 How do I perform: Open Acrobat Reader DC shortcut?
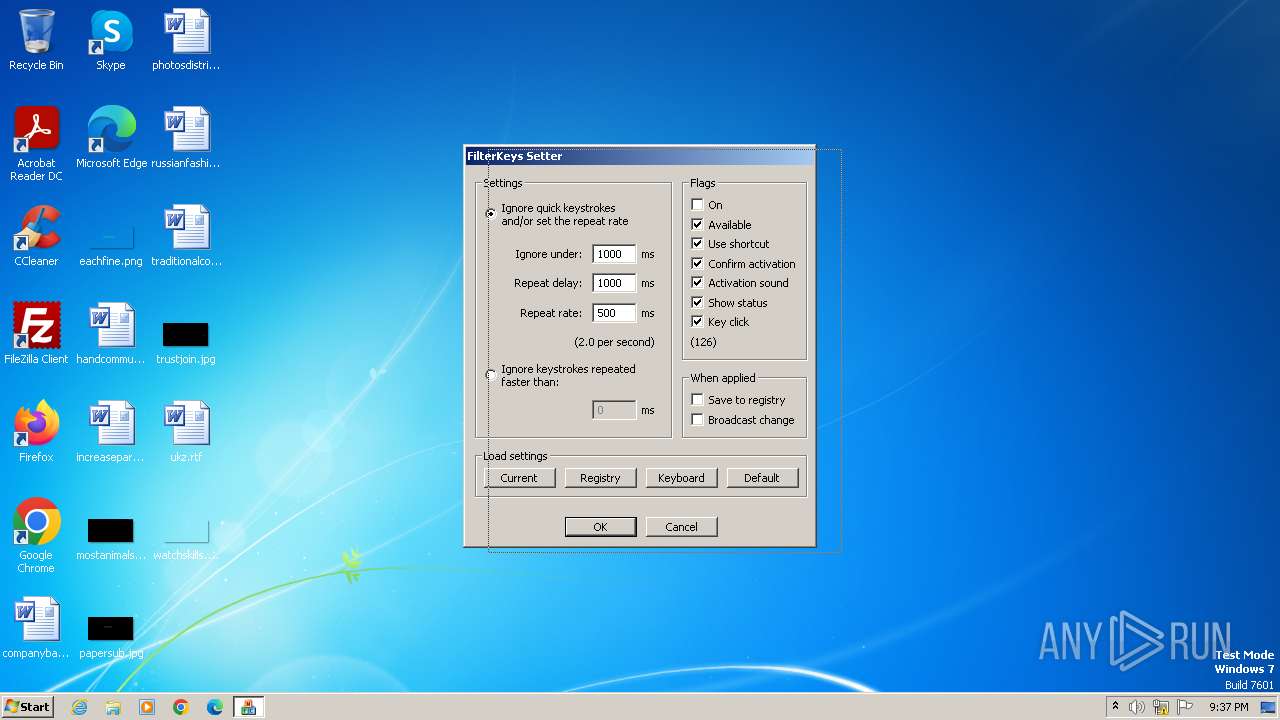tap(36, 143)
